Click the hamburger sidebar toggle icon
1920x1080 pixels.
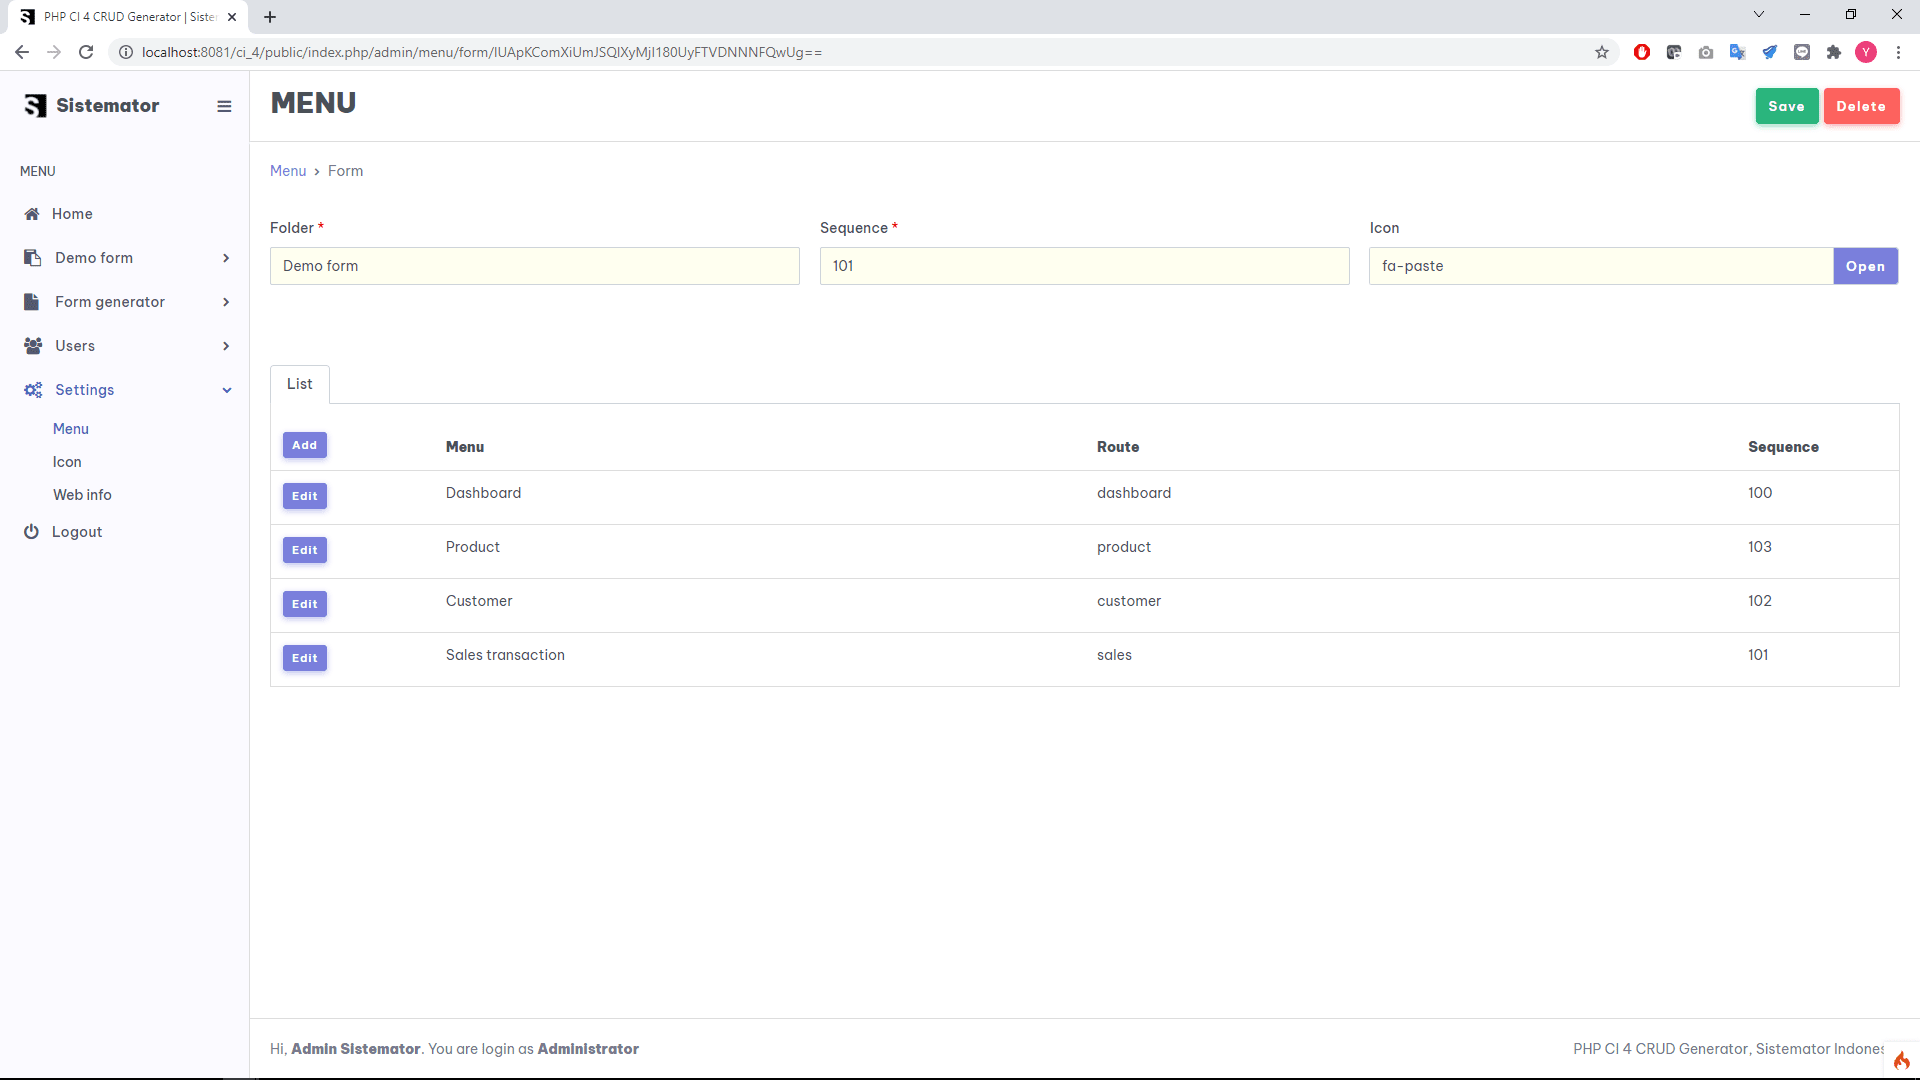click(224, 106)
